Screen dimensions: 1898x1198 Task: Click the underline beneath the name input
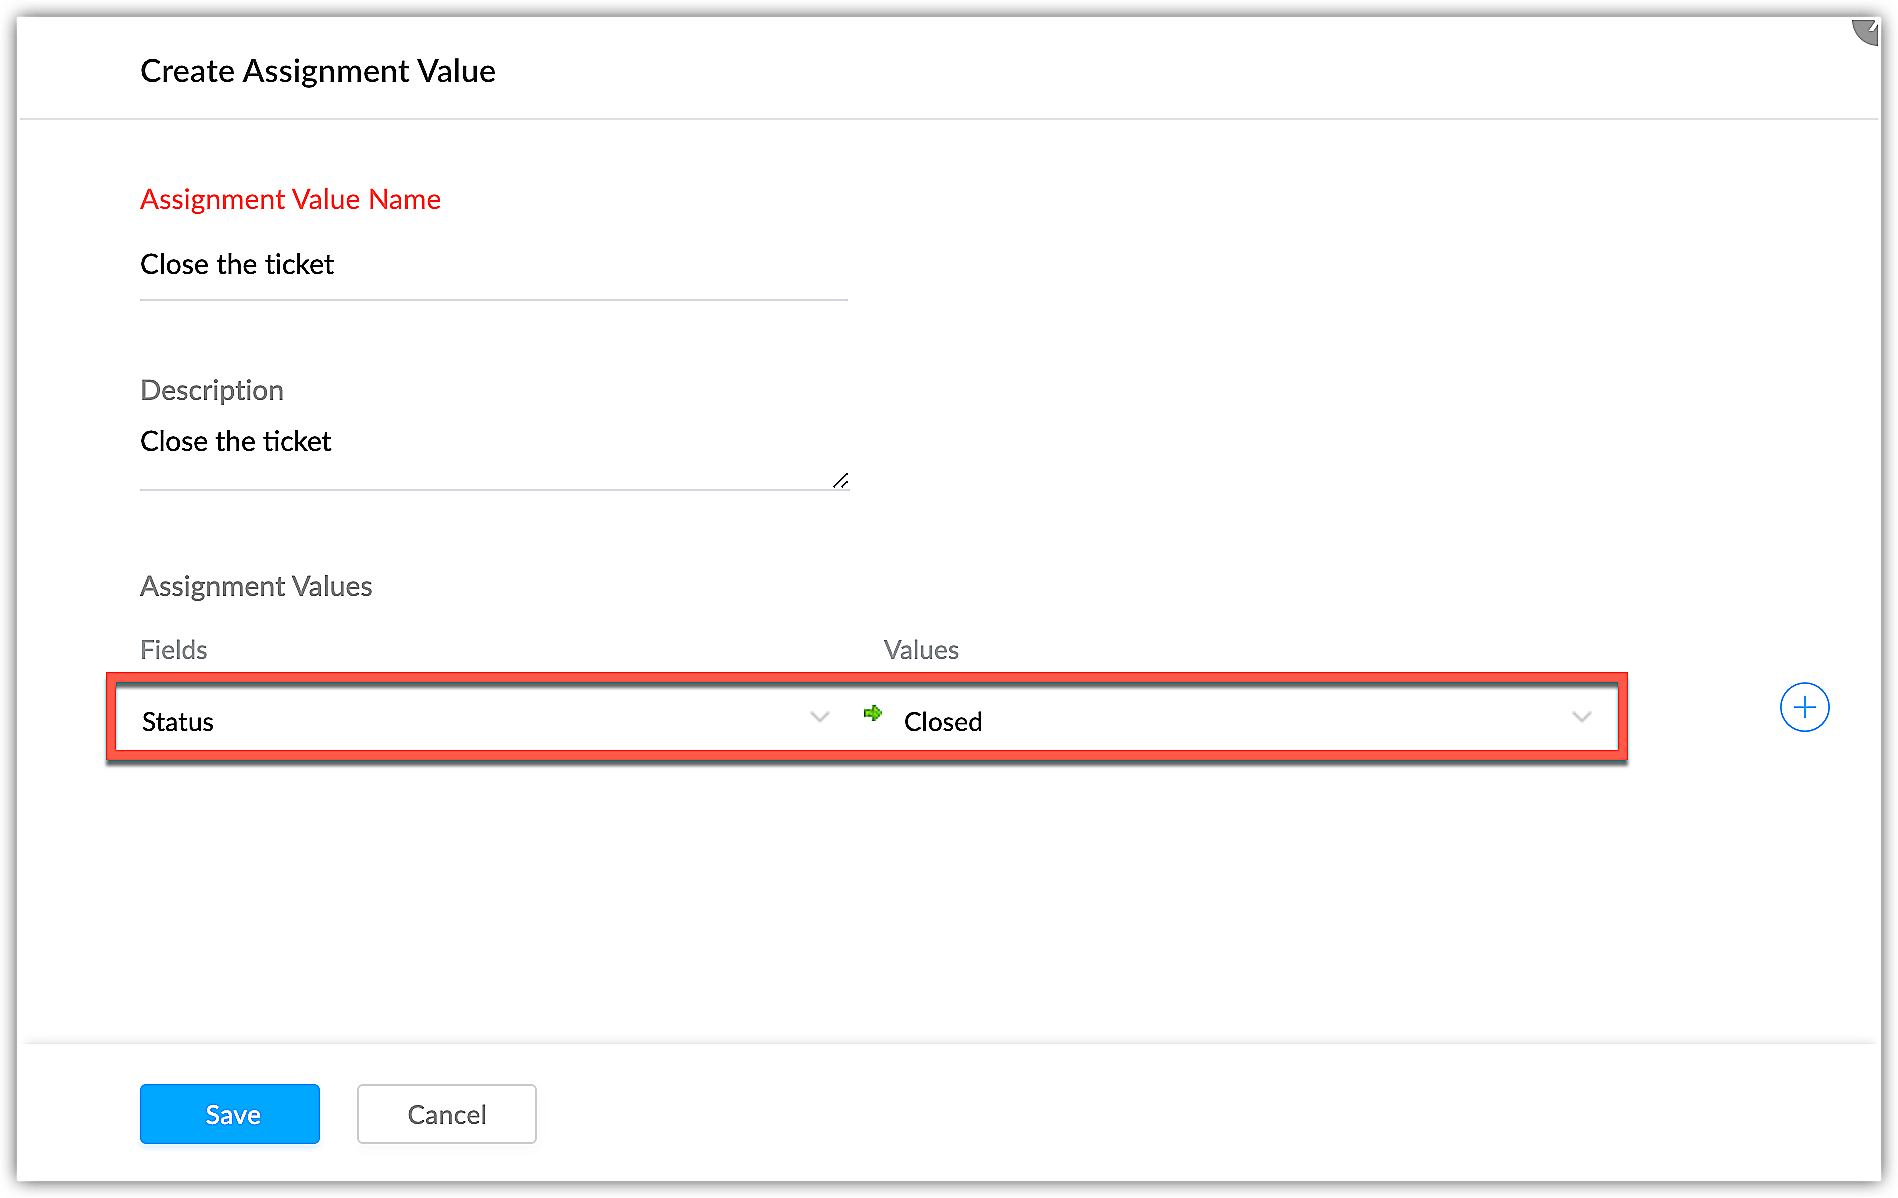(x=493, y=299)
